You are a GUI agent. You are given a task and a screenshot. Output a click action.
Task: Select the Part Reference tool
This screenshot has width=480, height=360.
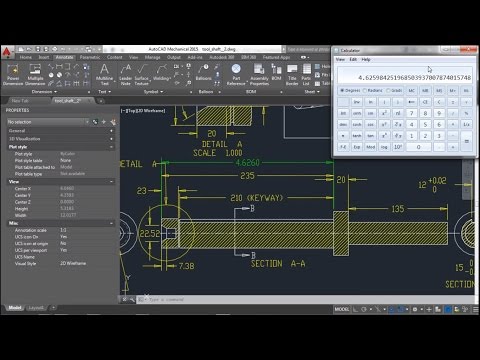tap(236, 75)
